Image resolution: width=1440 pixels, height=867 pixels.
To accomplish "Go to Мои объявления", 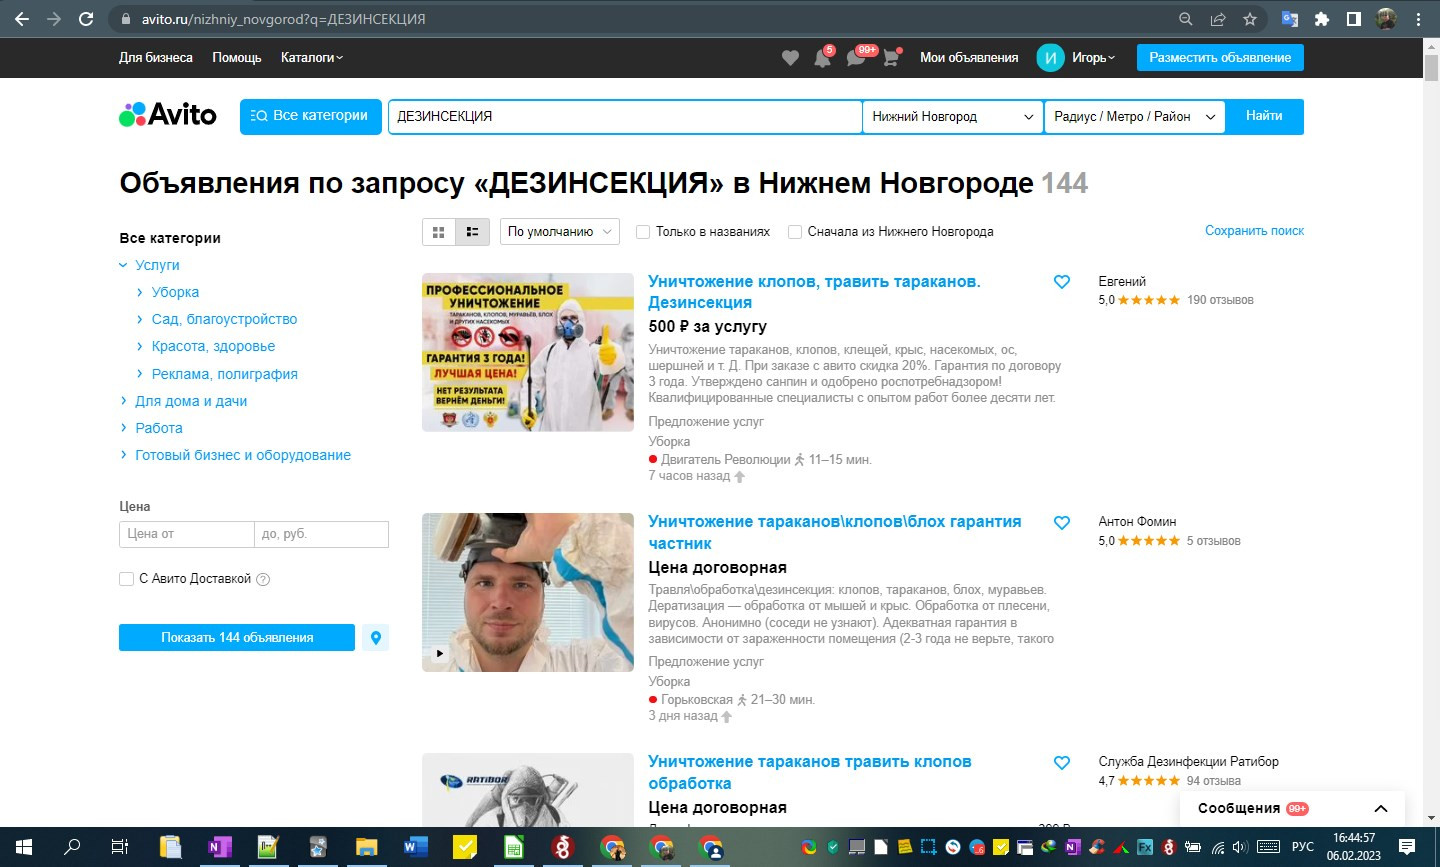I will point(969,58).
